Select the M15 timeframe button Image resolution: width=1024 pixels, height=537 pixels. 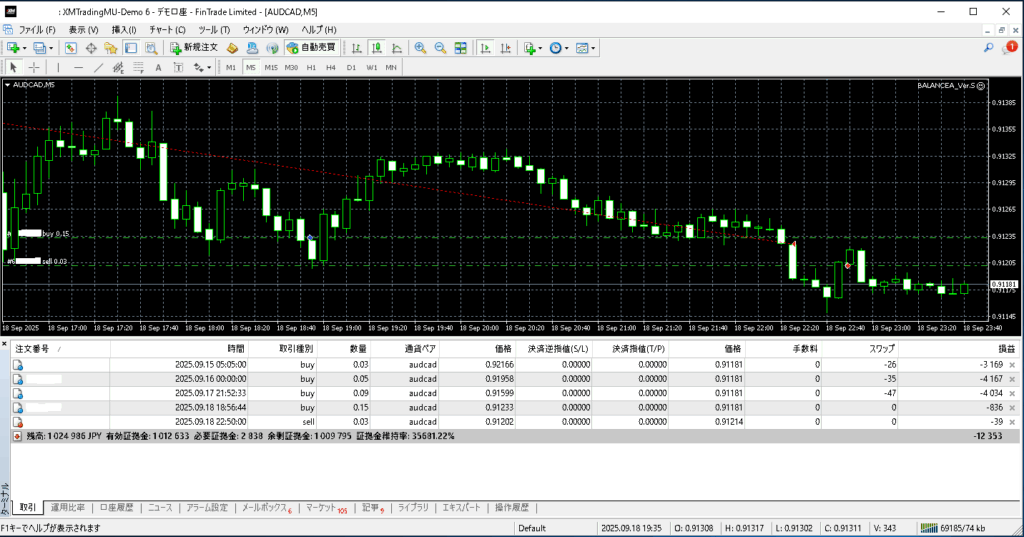270,67
